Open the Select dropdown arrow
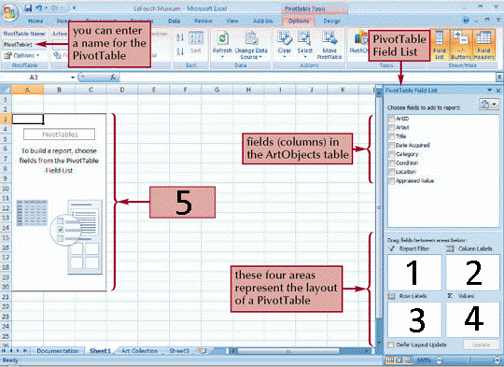Screen dimensions: 504x367 point(305,57)
